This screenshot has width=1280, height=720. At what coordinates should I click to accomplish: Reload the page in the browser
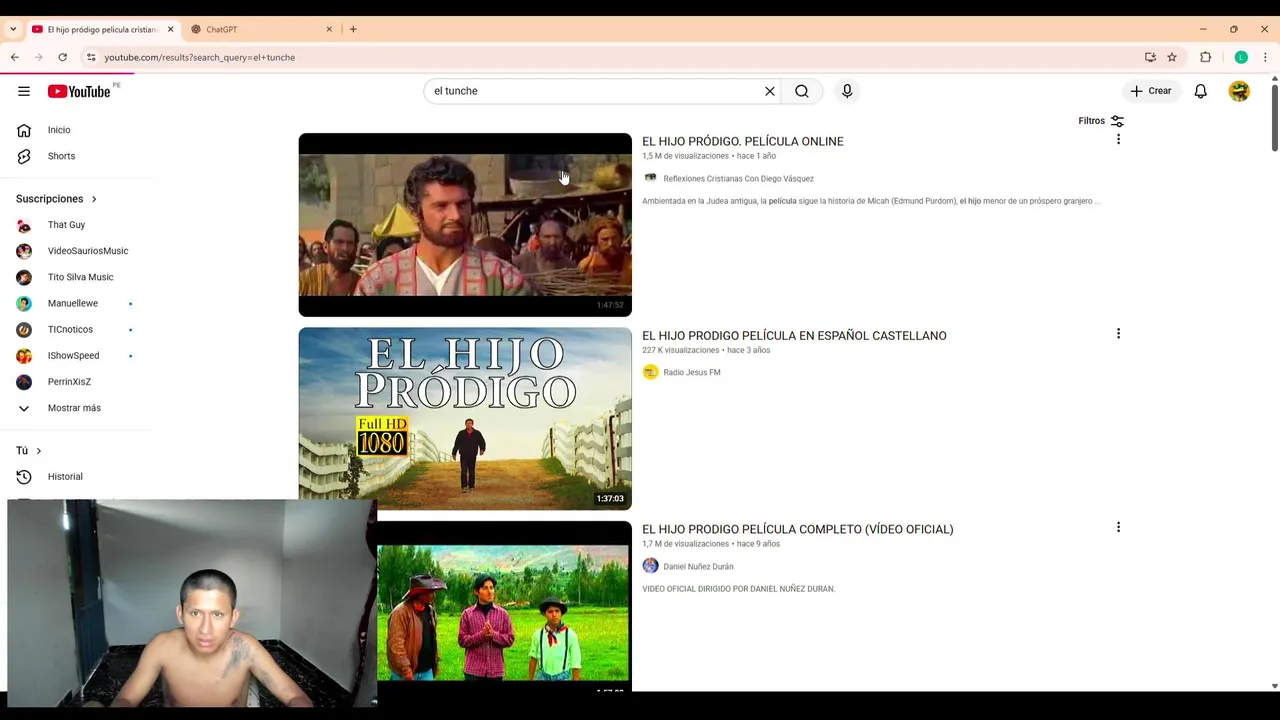(62, 57)
